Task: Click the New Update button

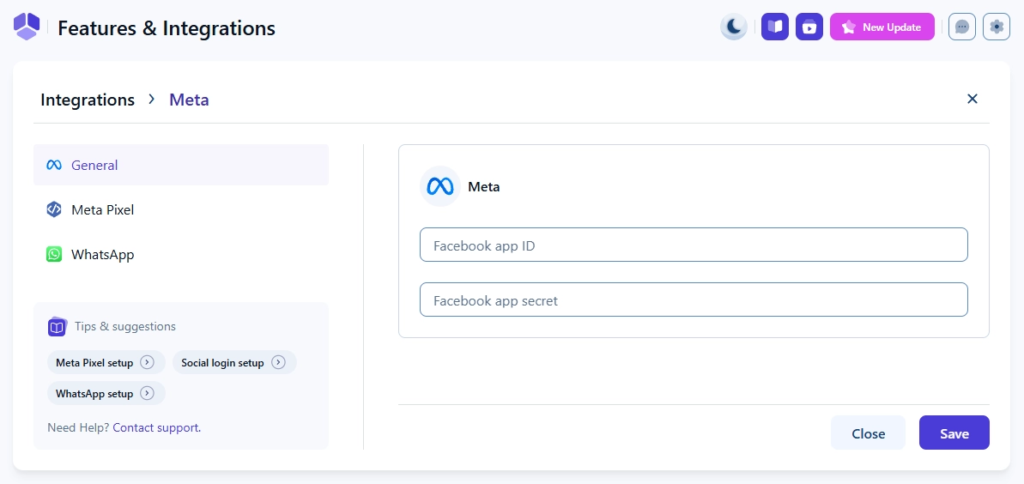Action: click(x=882, y=27)
